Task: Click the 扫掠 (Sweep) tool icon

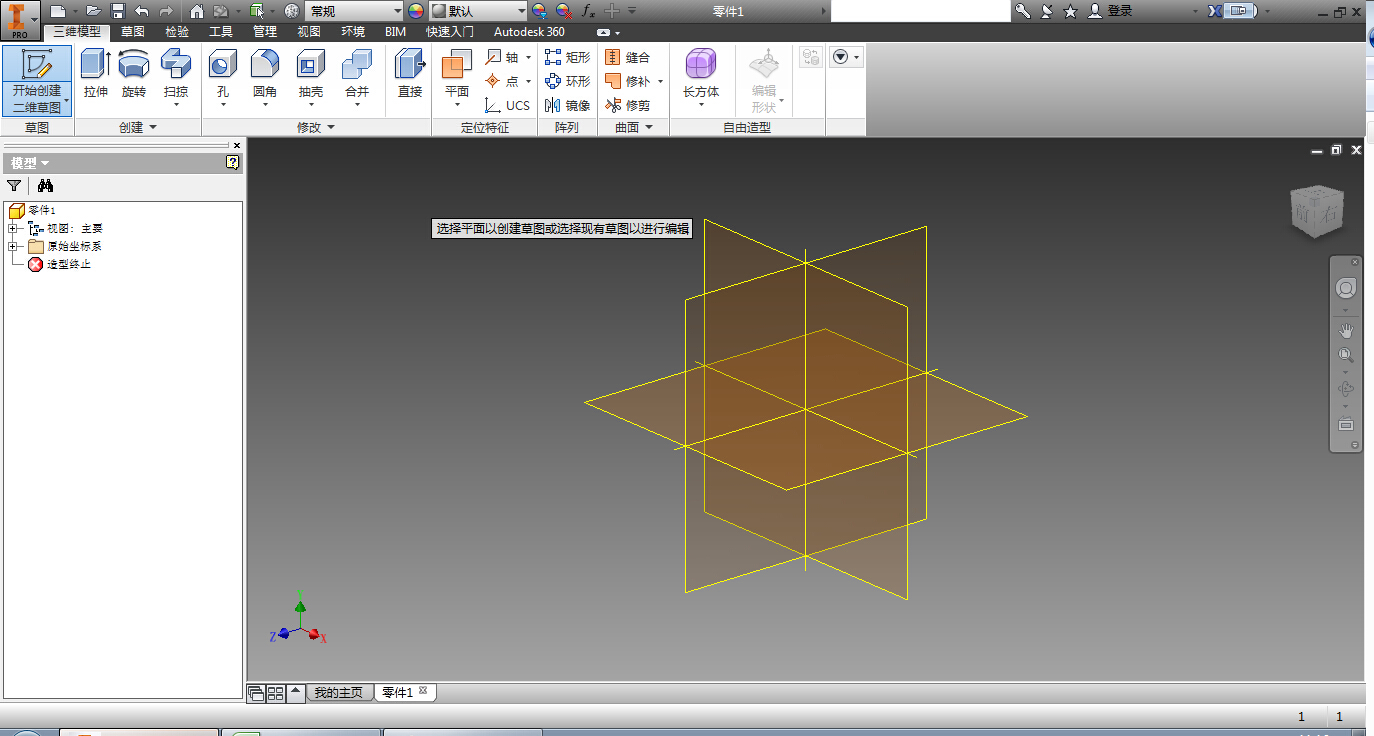Action: point(176,65)
